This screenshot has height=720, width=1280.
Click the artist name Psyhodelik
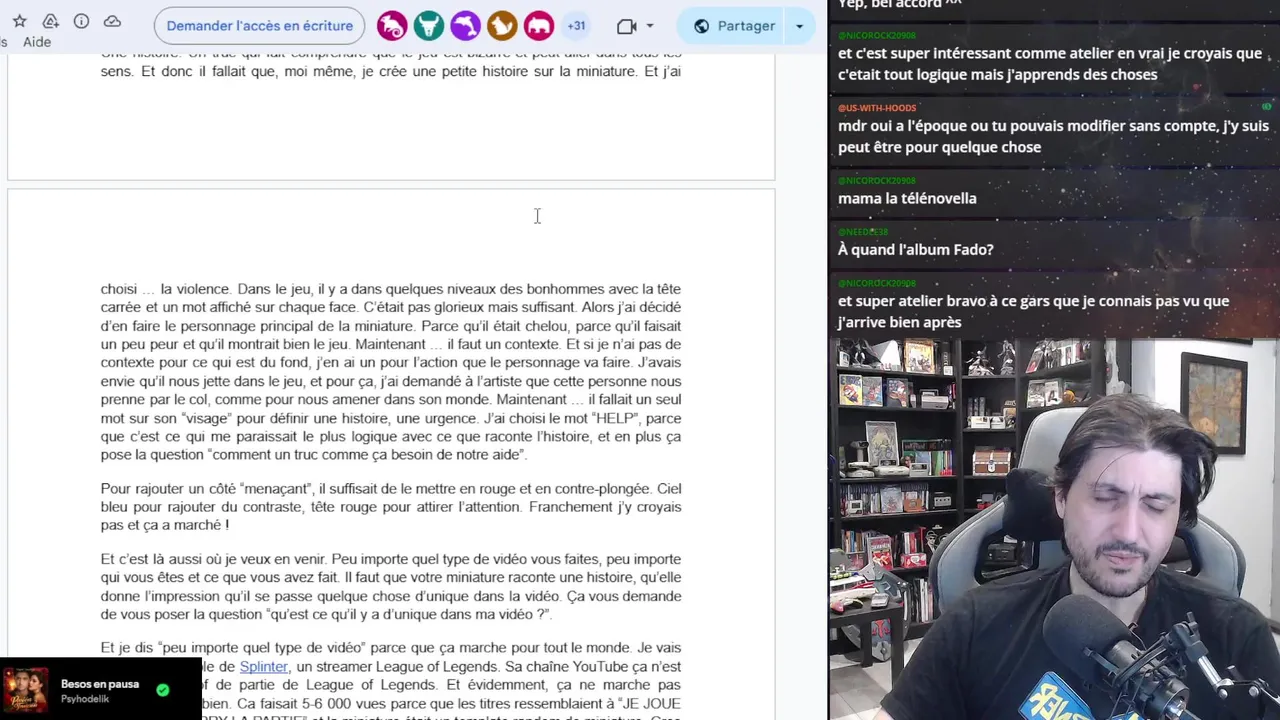[x=85, y=699]
